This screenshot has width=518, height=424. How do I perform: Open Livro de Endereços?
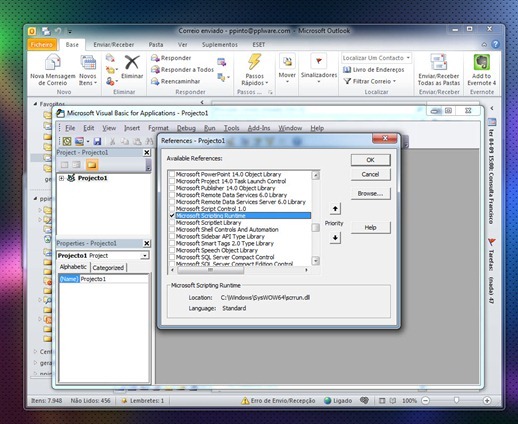point(373,70)
